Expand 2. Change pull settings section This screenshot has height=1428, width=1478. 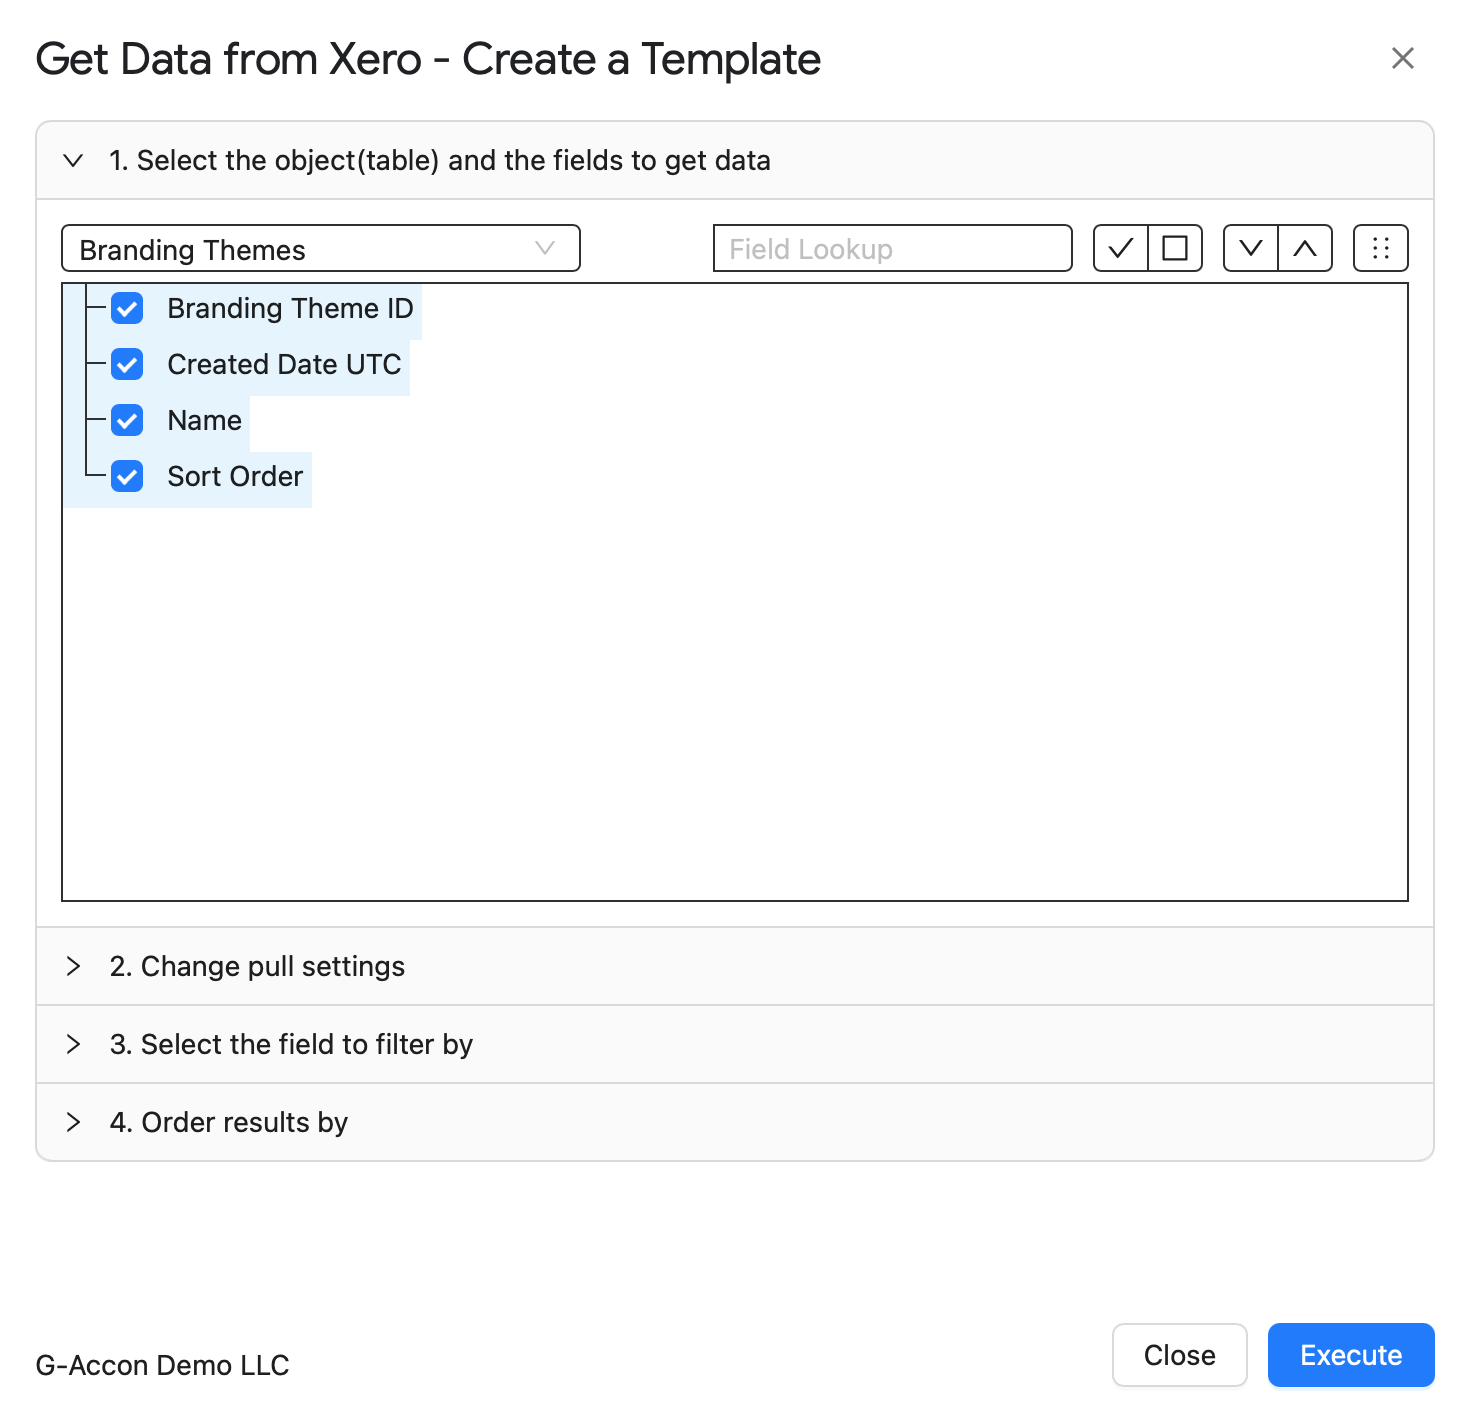(x=735, y=966)
